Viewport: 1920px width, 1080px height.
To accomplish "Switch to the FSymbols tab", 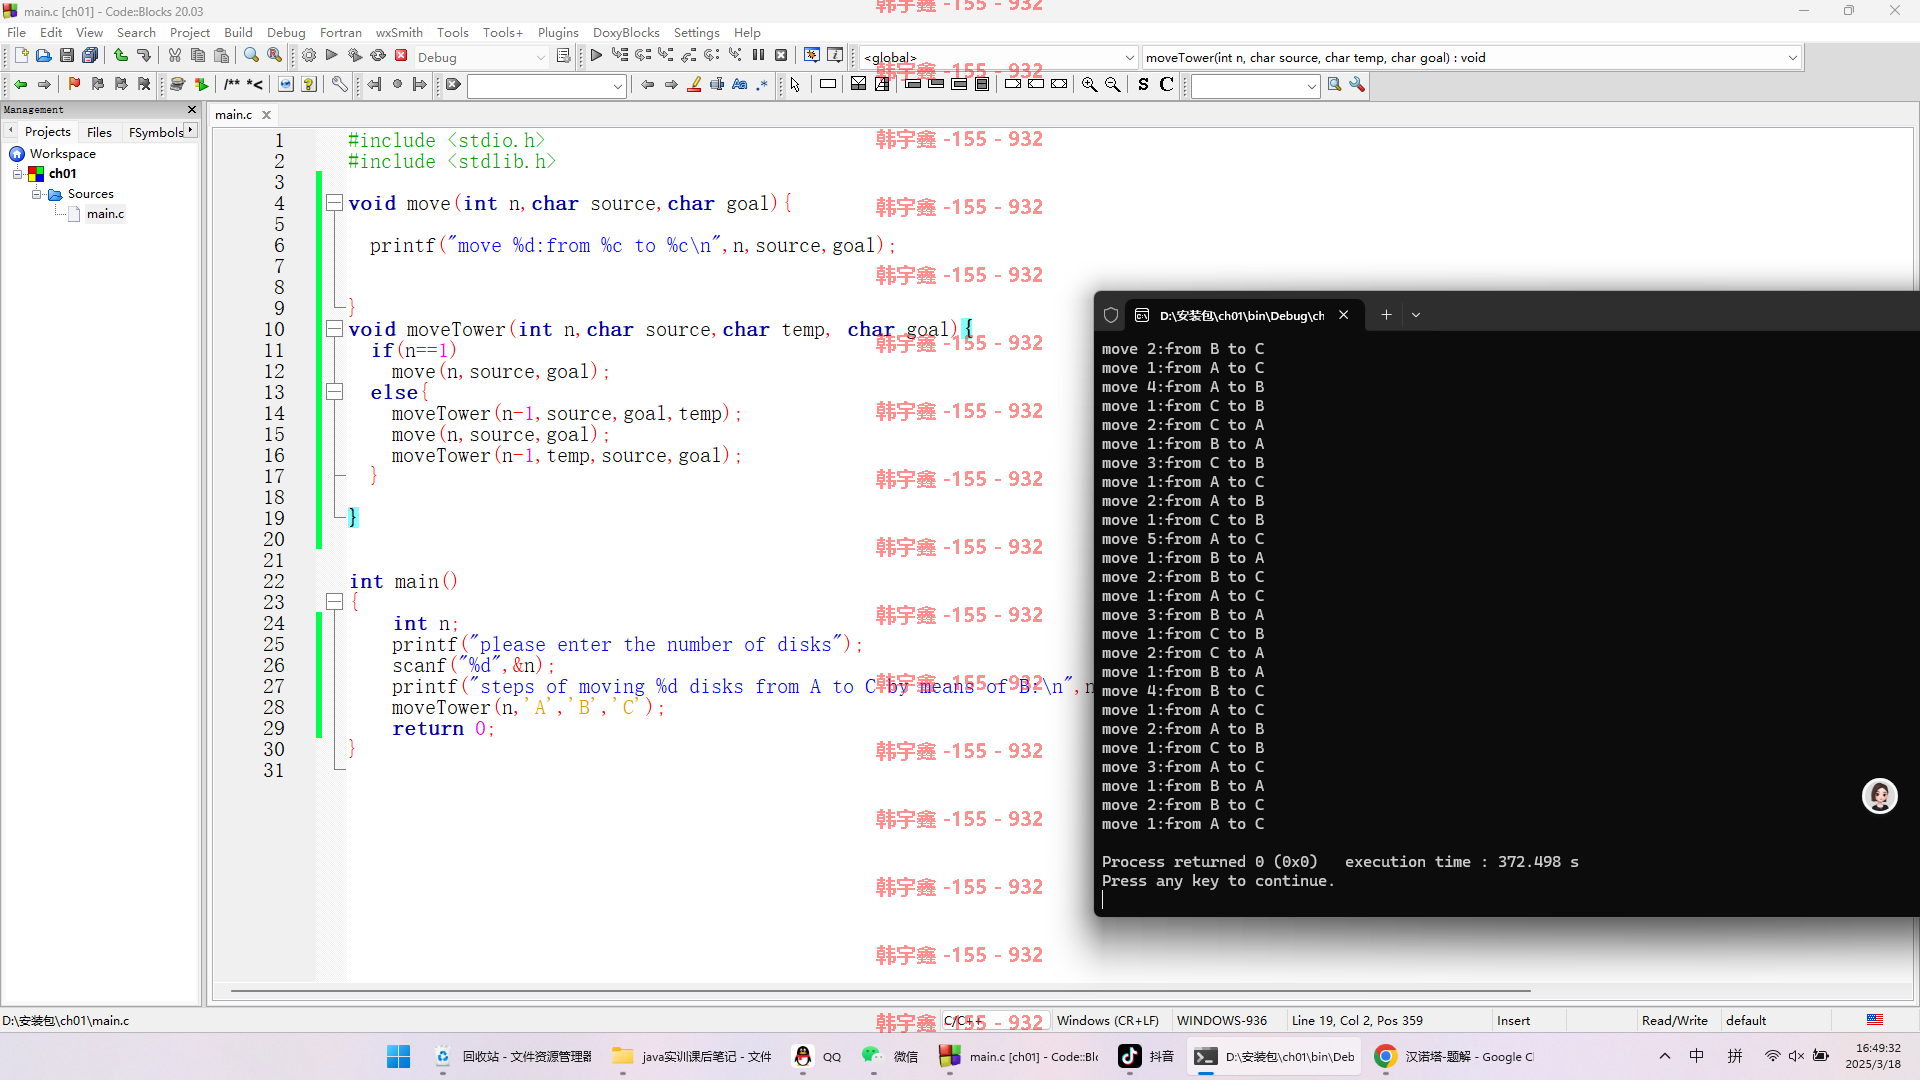I will pos(156,132).
